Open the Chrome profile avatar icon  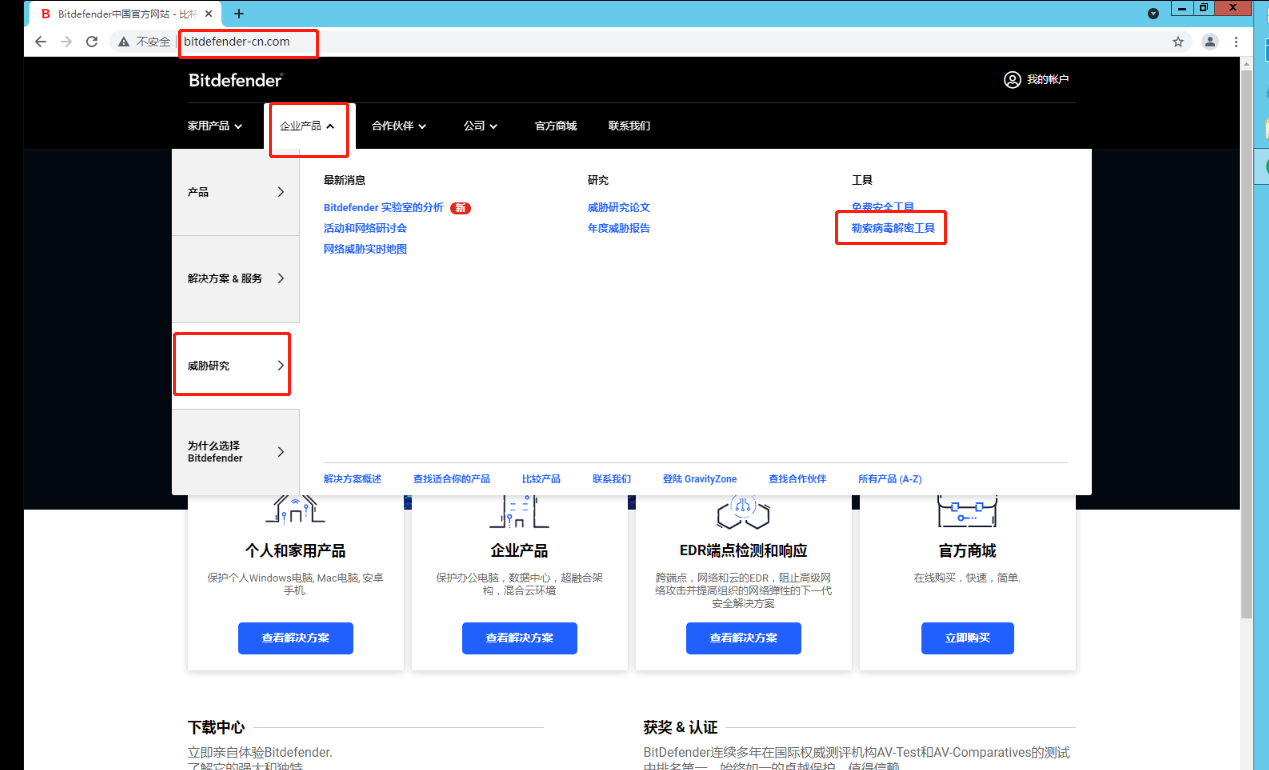point(1210,42)
